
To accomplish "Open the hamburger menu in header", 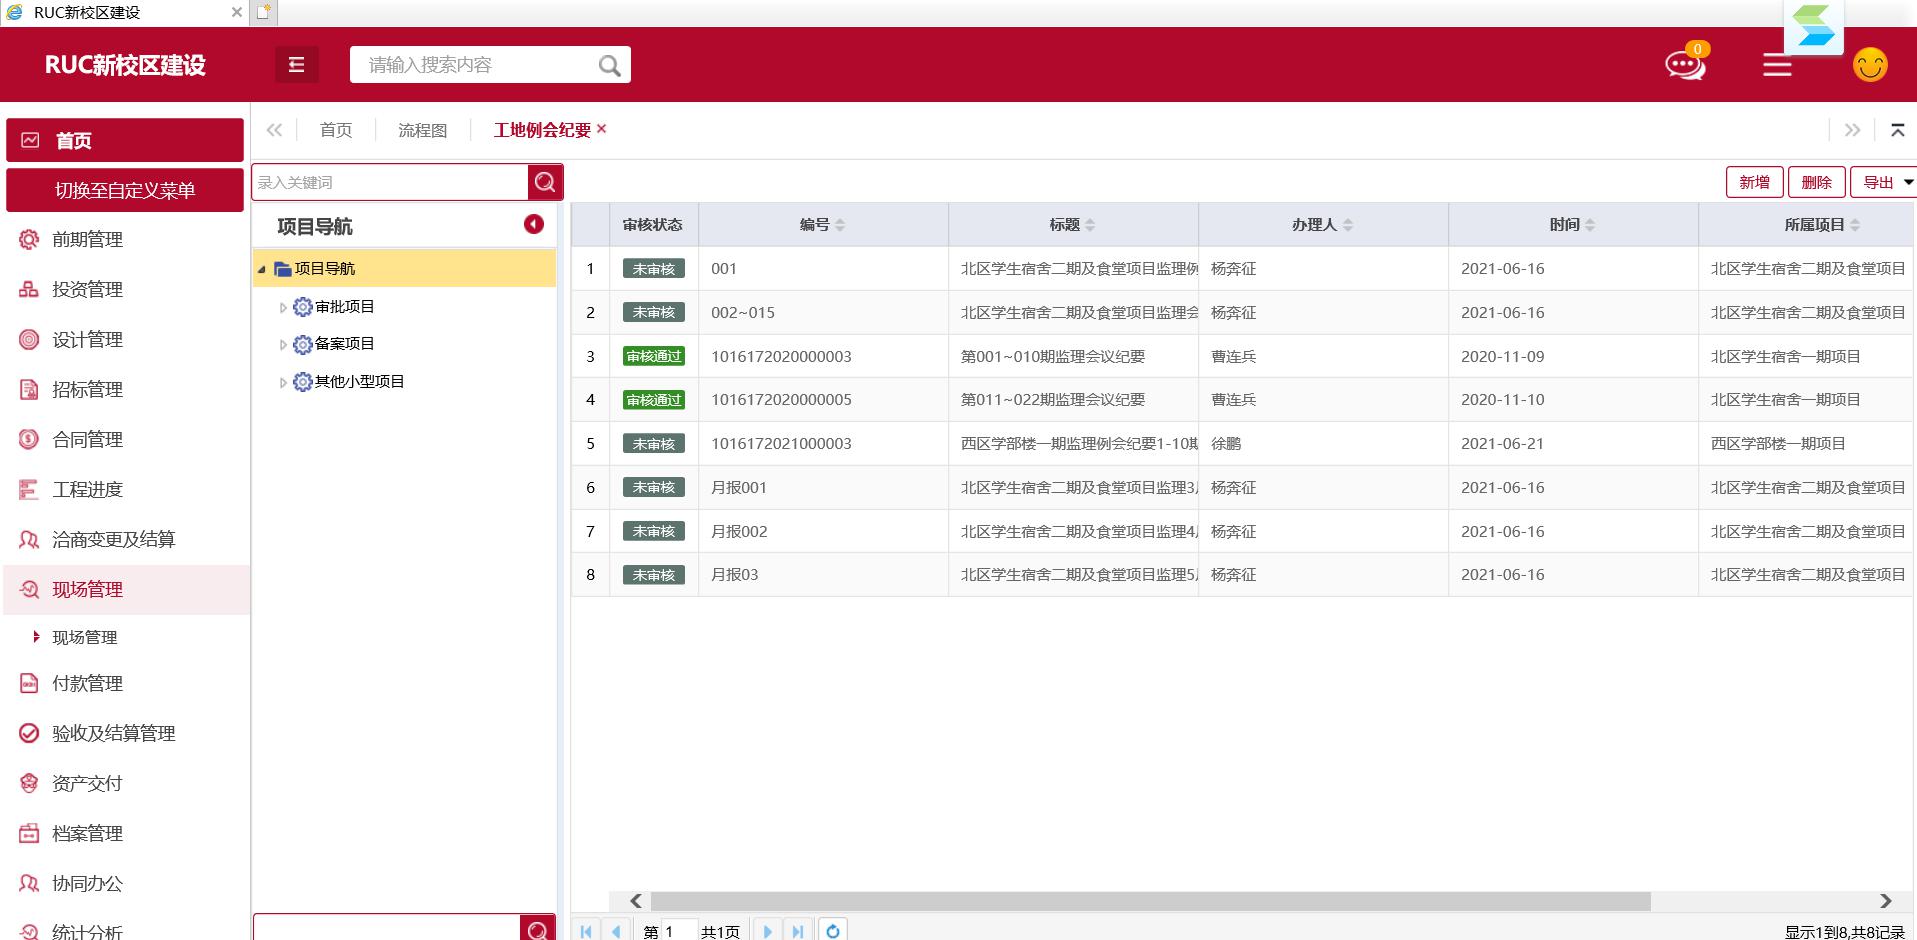I will click(1776, 66).
